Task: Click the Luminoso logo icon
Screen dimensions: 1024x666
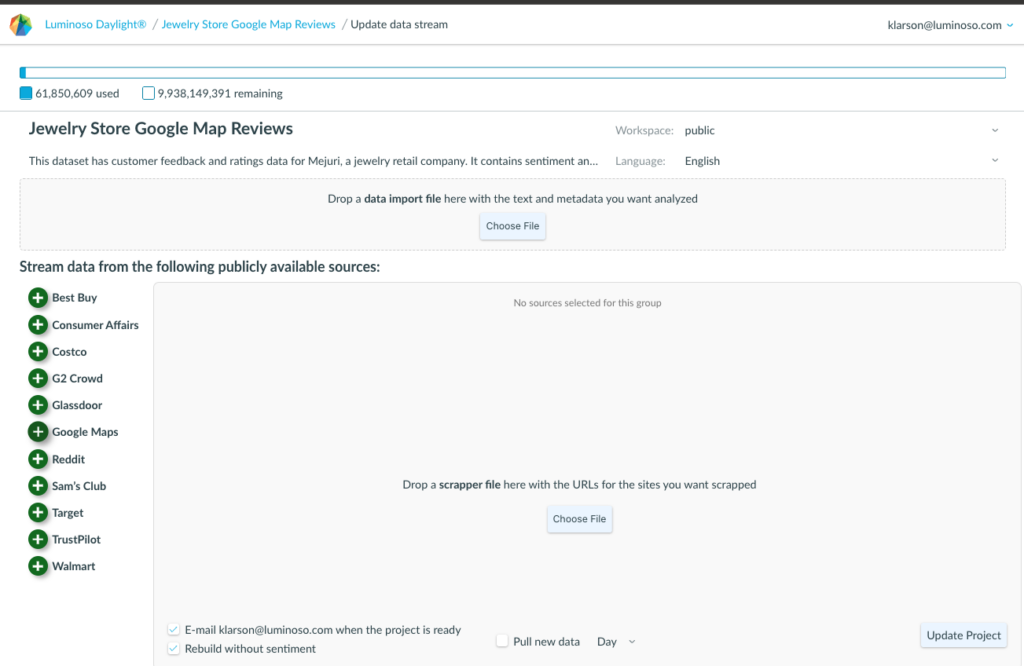Action: (x=21, y=25)
